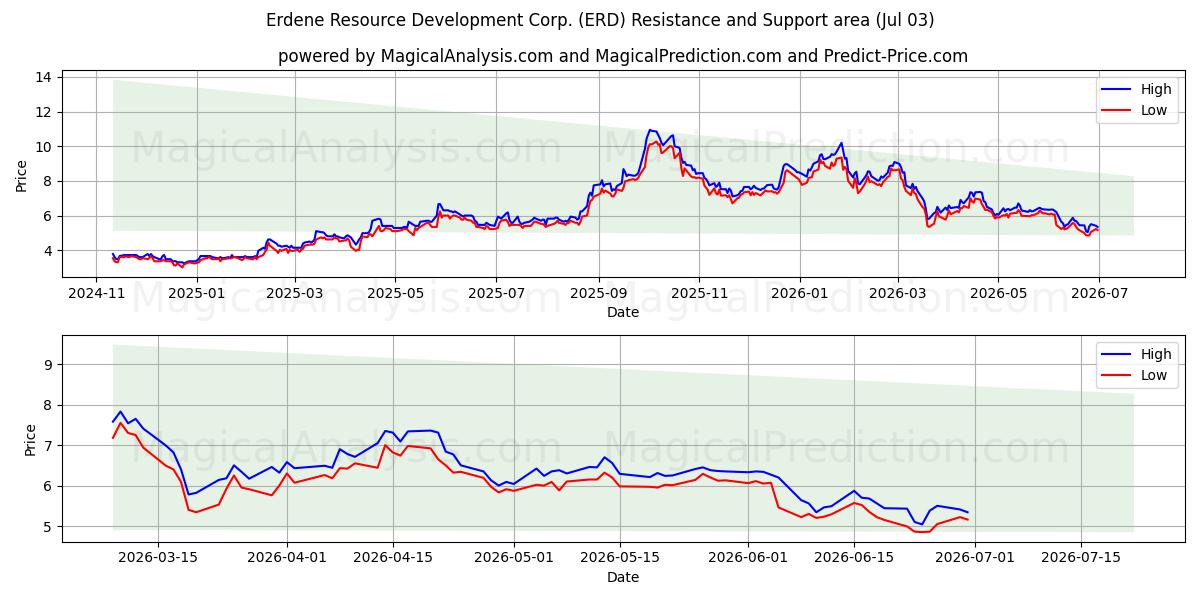Viewport: 1200px width, 600px height.
Task: Click the 4 price tick on the top chart
Action: tap(50, 251)
